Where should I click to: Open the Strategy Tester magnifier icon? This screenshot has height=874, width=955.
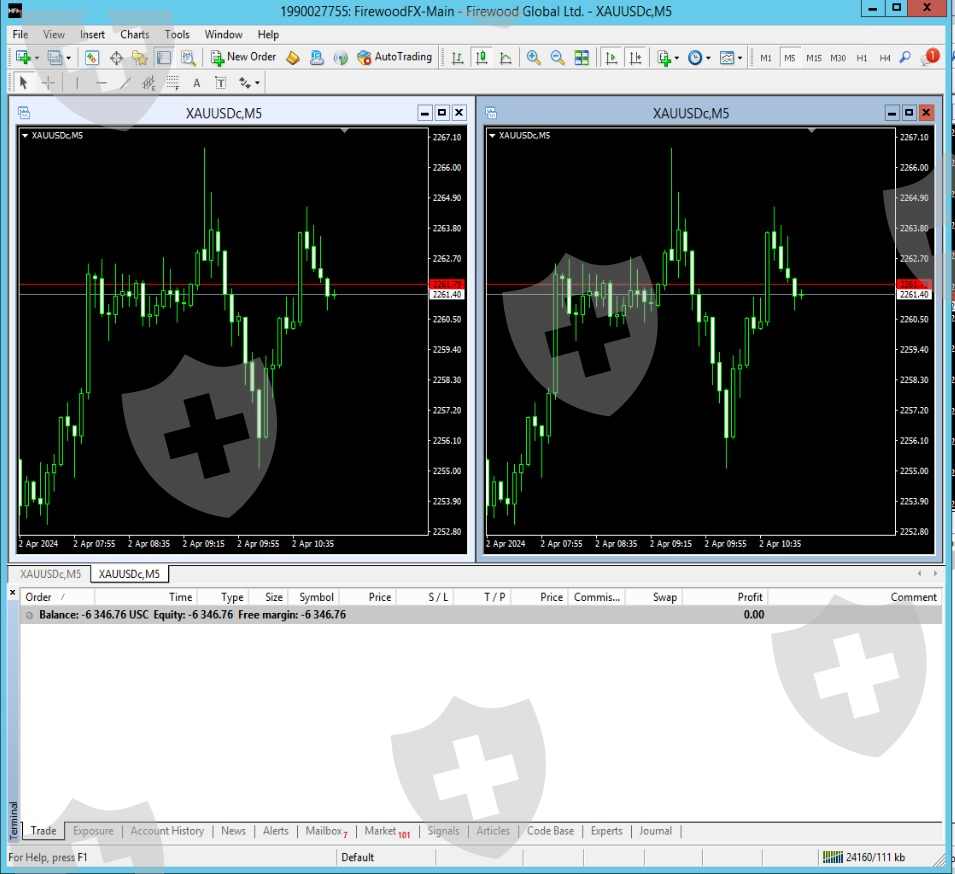pyautogui.click(x=188, y=58)
